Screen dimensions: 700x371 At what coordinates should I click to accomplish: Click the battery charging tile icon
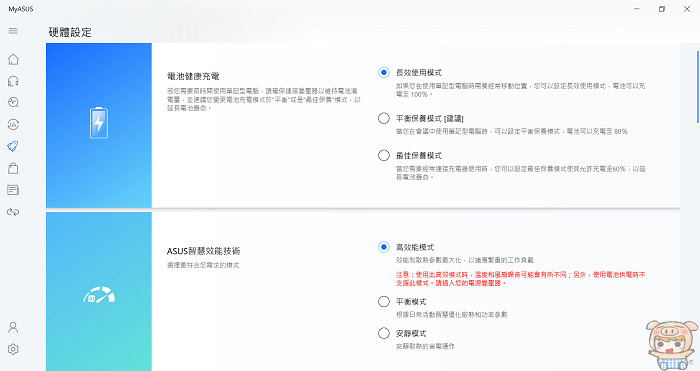point(99,122)
